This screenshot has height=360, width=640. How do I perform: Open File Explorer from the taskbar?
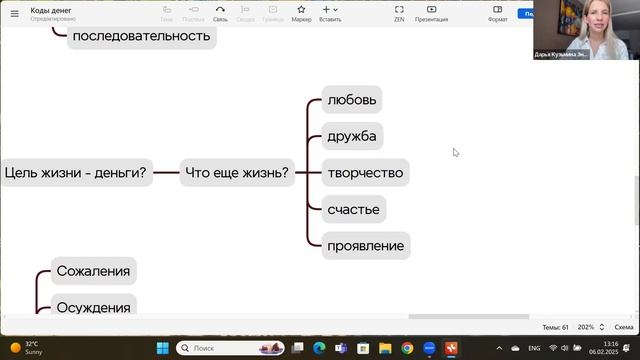(x=385, y=348)
